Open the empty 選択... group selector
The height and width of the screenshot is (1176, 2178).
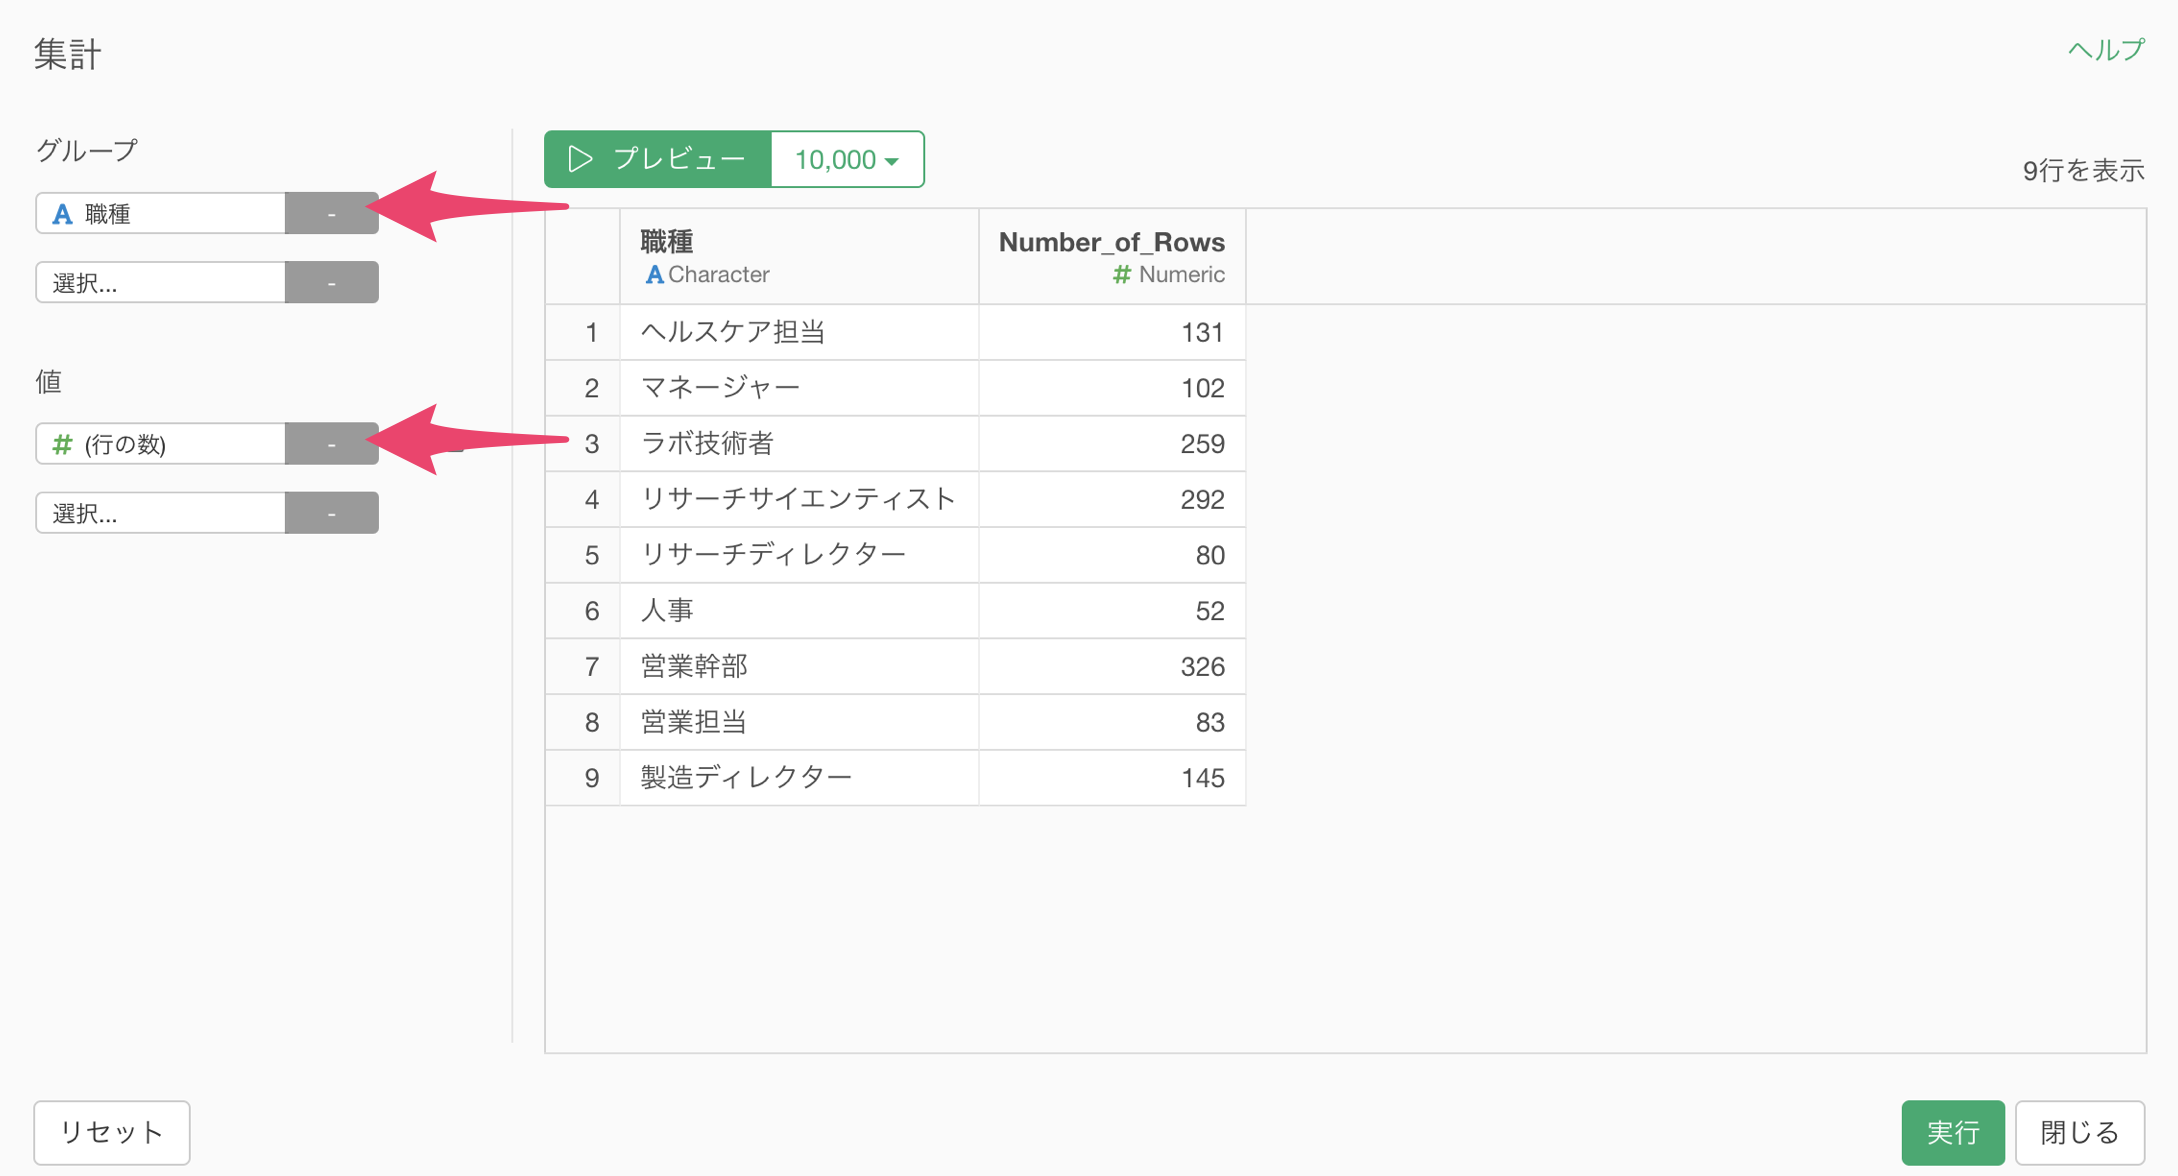161,282
